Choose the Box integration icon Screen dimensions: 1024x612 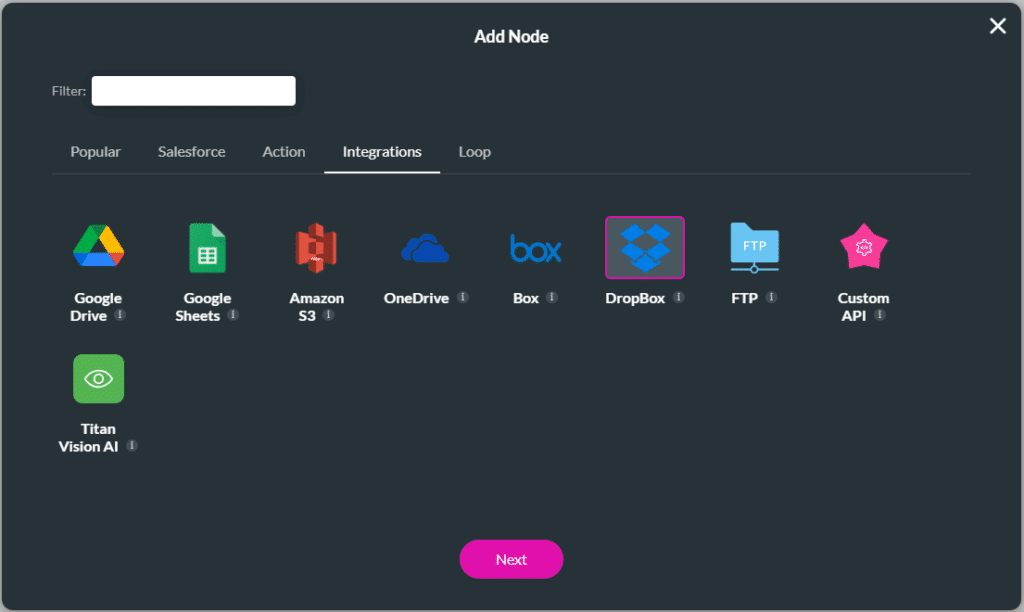pyautogui.click(x=535, y=247)
